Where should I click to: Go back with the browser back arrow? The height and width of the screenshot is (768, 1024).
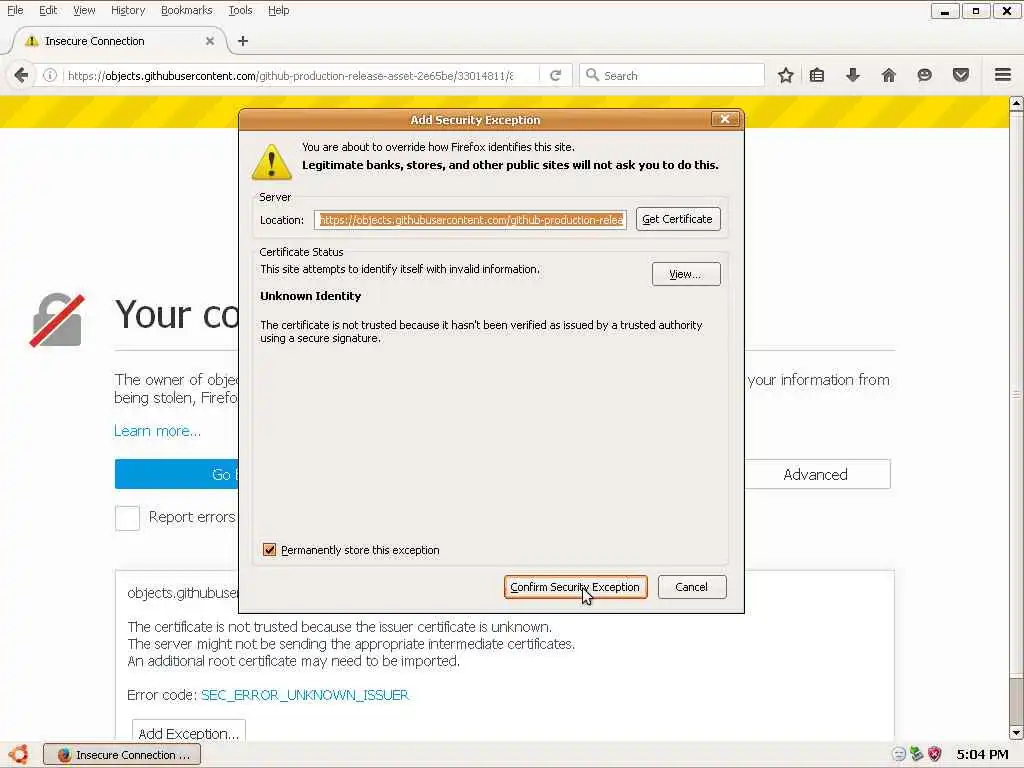pos(21,75)
